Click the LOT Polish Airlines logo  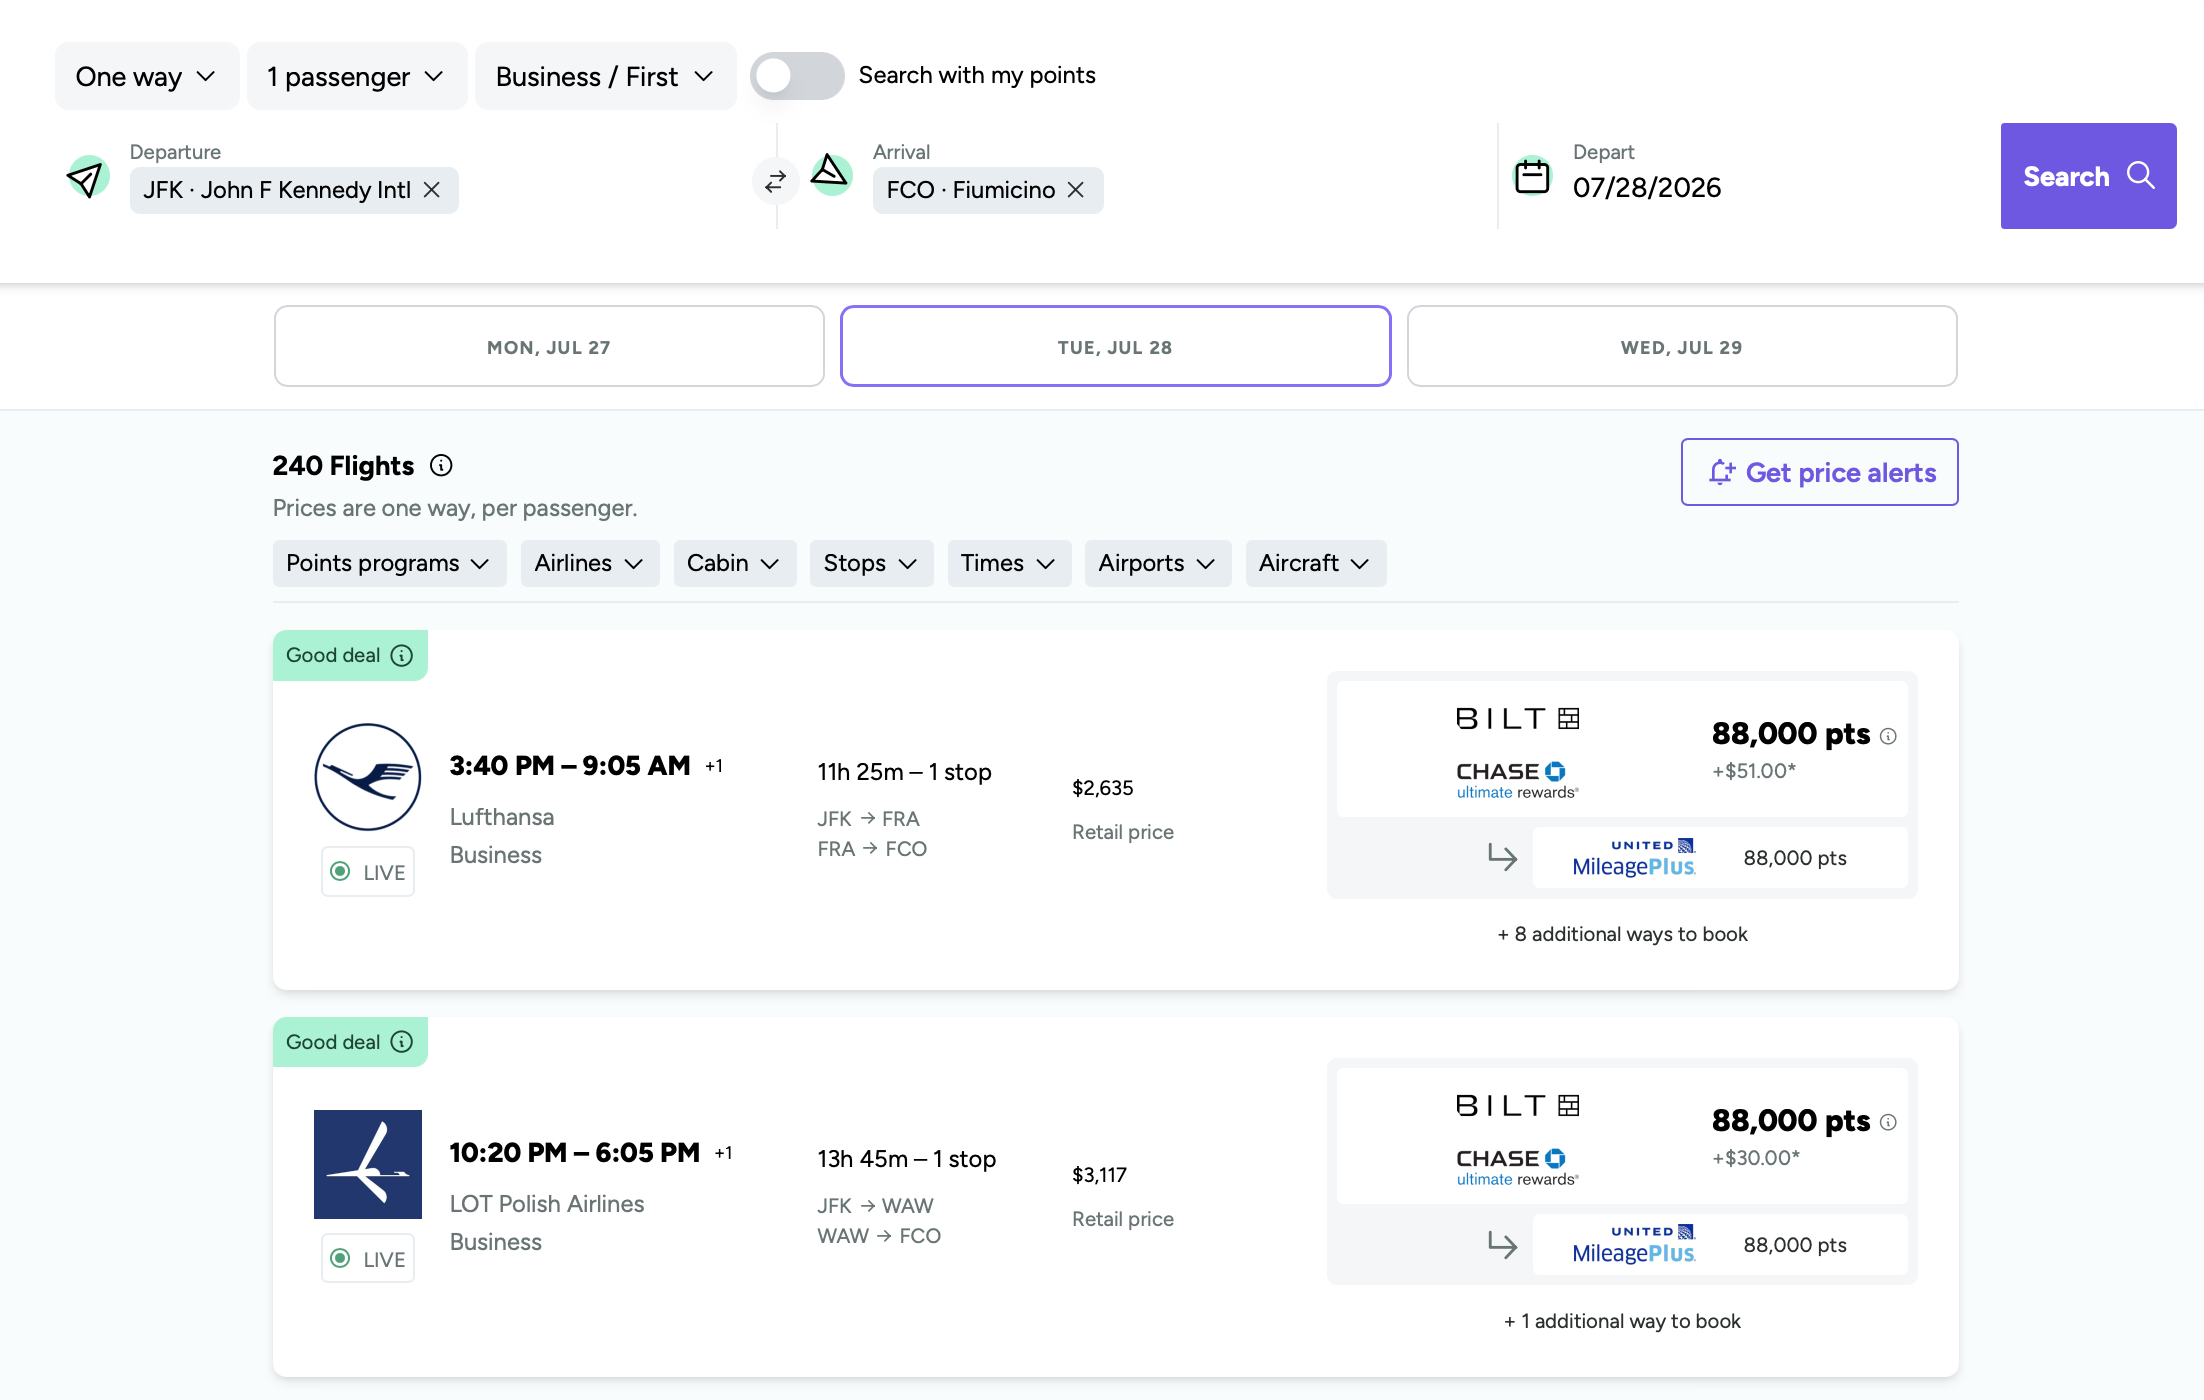point(367,1164)
